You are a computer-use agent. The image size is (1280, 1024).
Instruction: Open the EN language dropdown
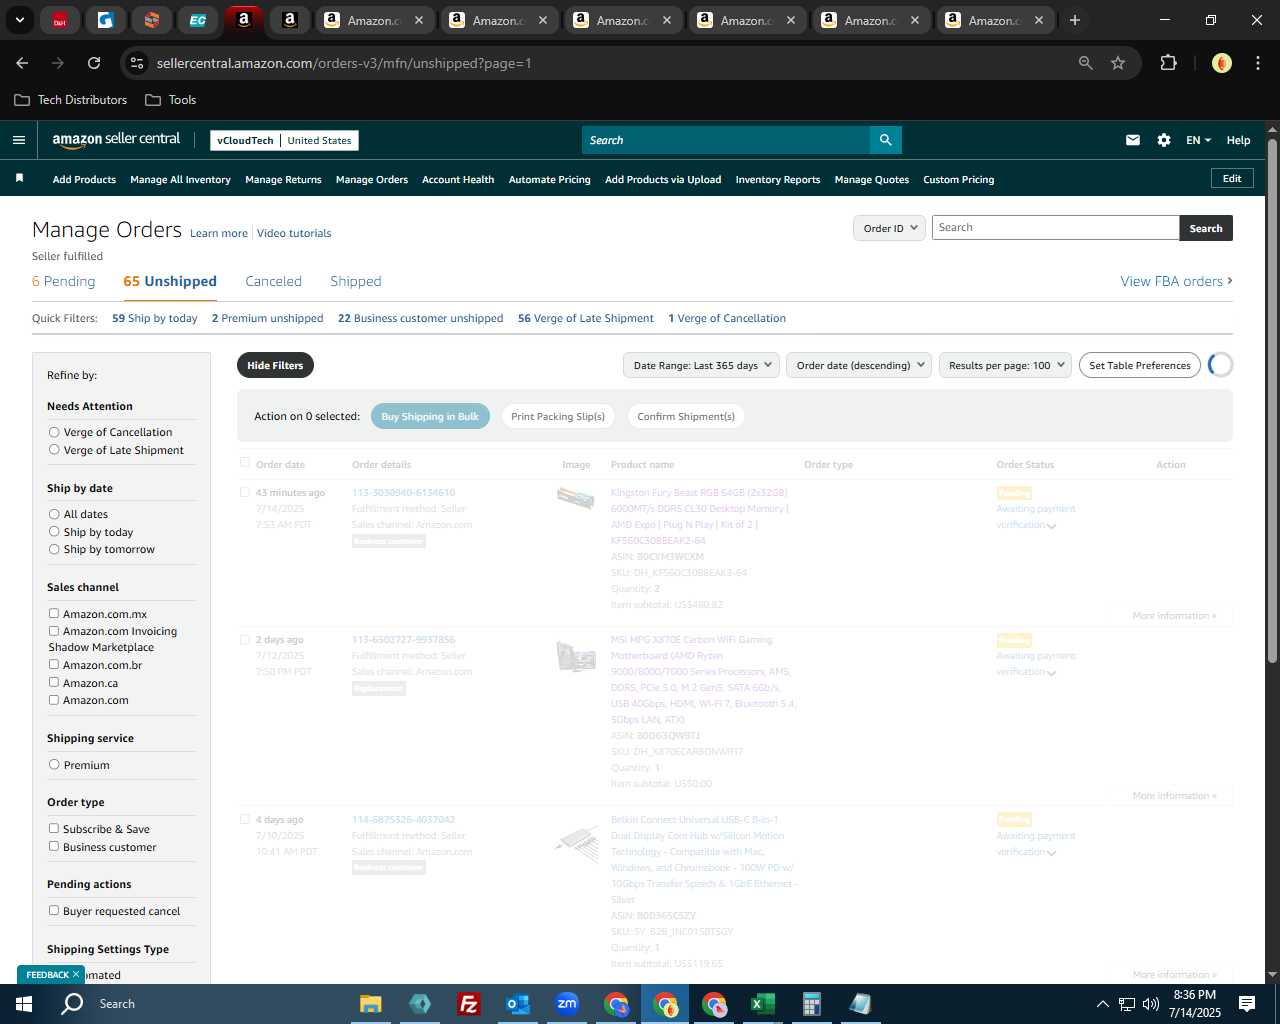[x=1198, y=140]
